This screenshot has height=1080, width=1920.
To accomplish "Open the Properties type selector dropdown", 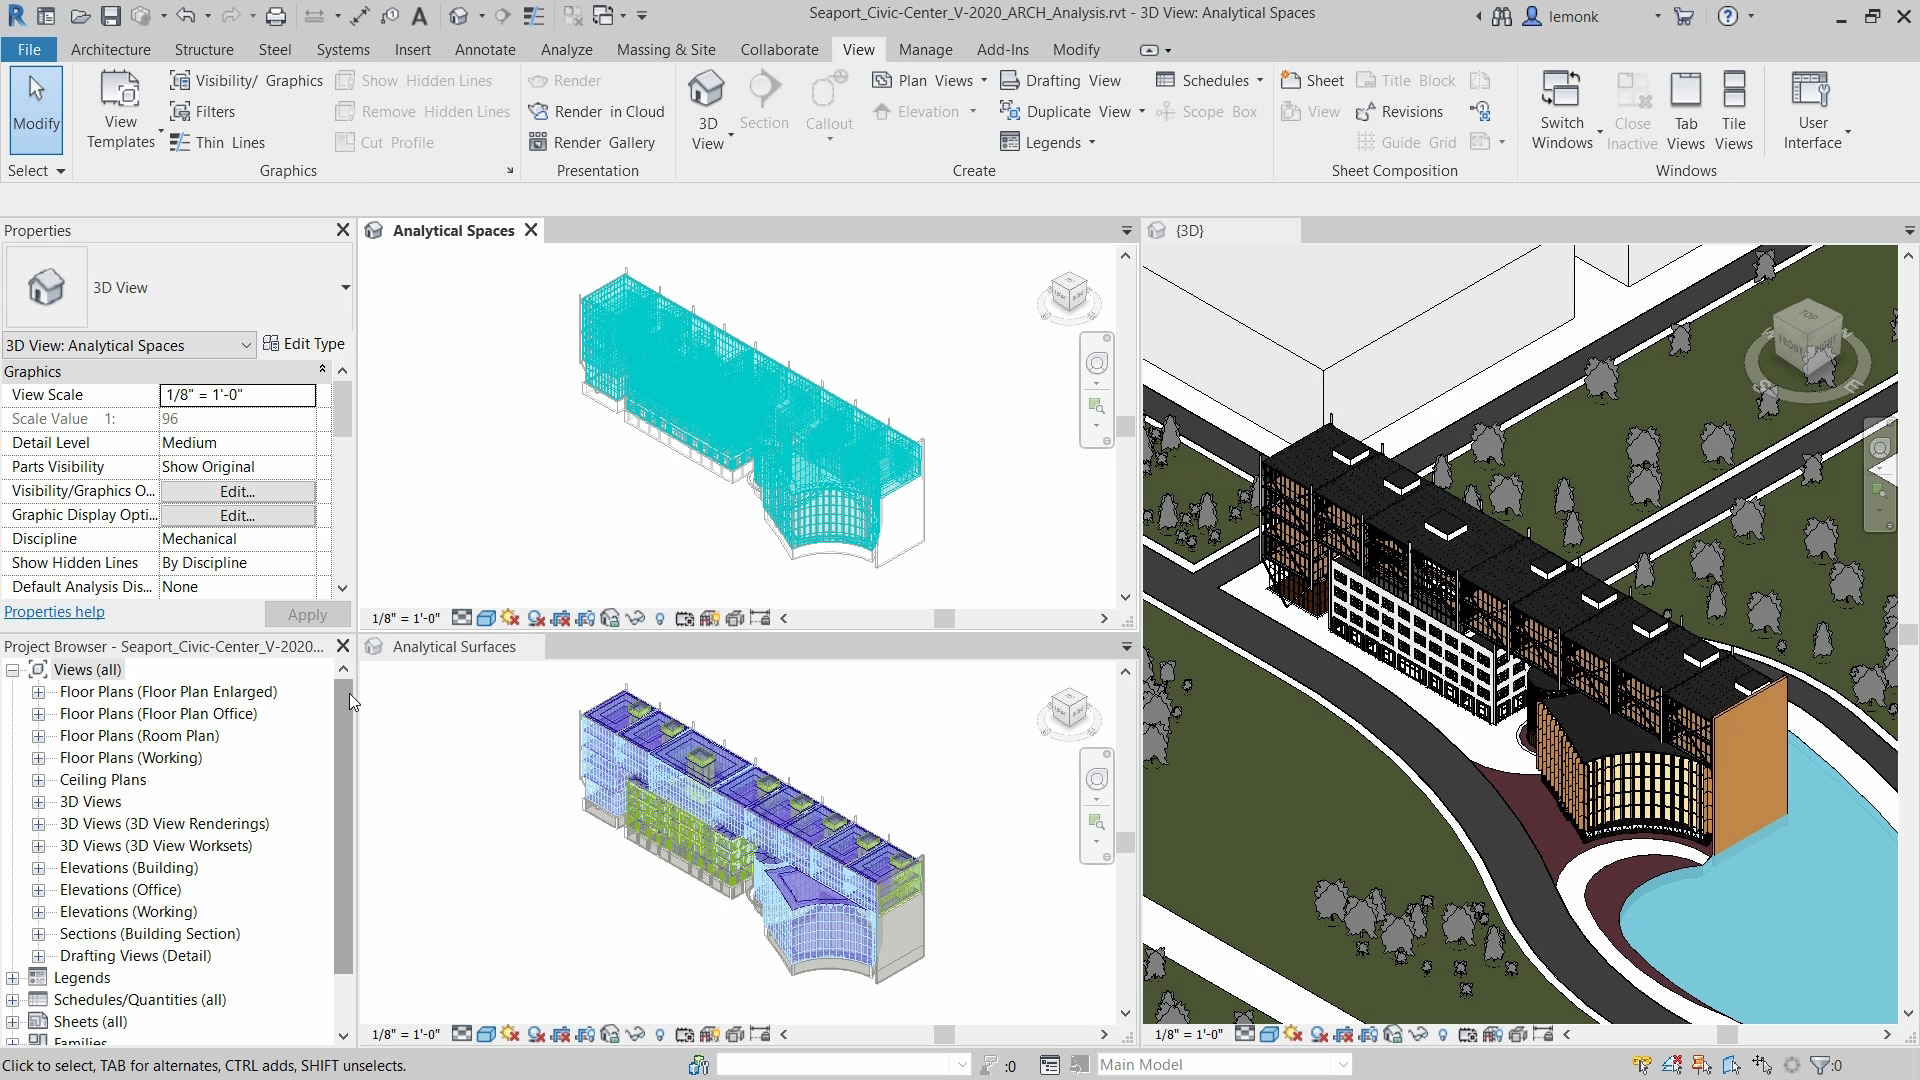I will [x=345, y=288].
